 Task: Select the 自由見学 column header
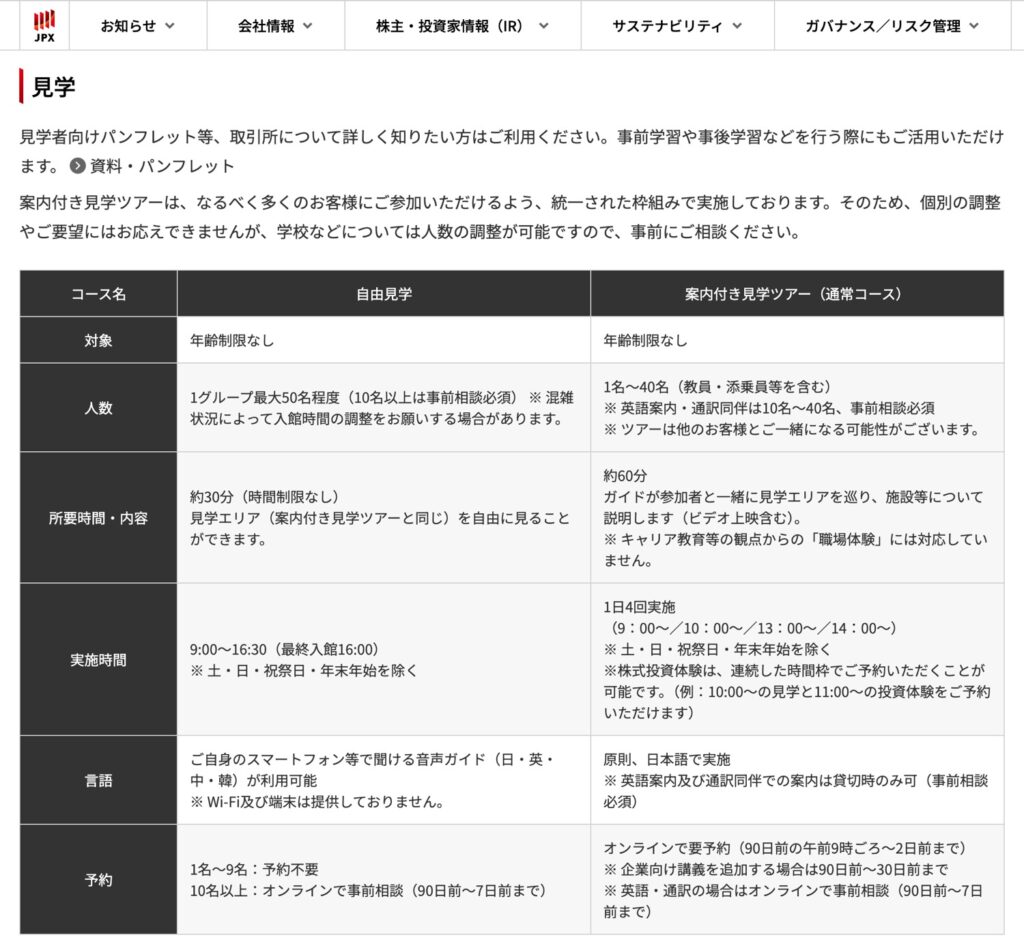pyautogui.click(x=384, y=294)
